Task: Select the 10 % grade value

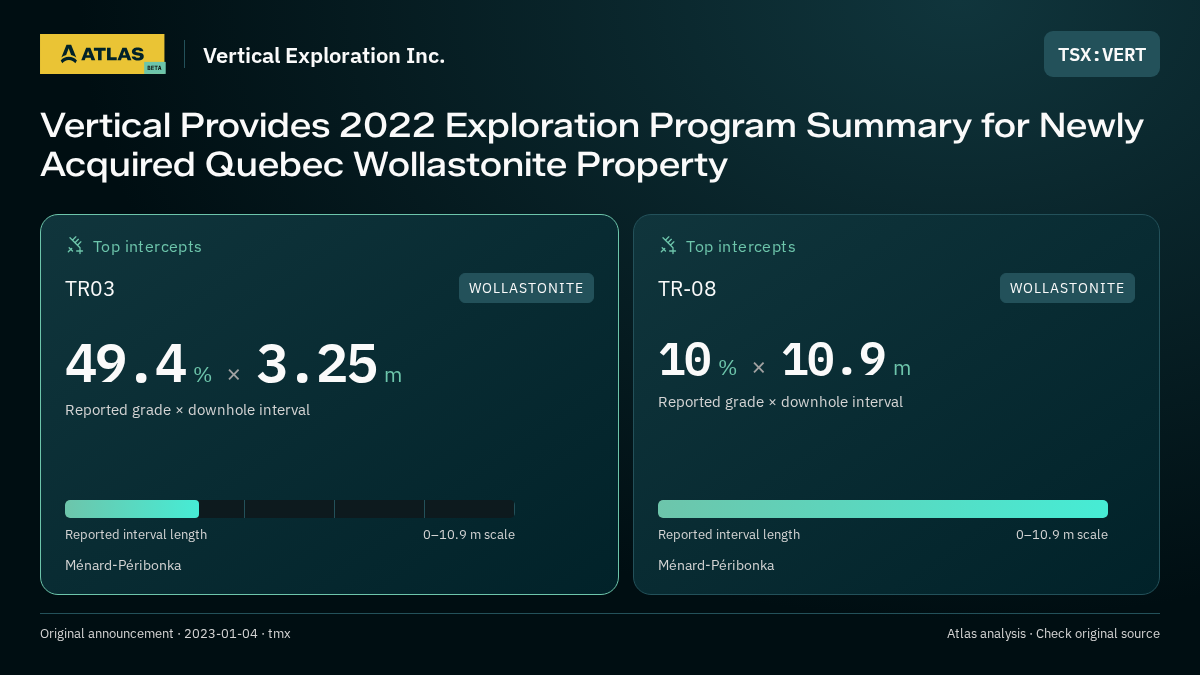Action: pyautogui.click(x=697, y=360)
